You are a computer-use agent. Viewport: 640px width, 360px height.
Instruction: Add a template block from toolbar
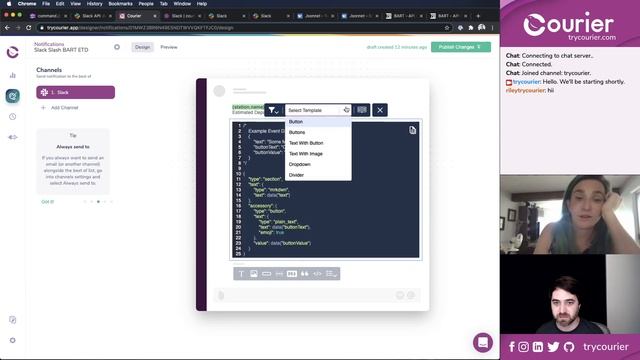[292, 273]
